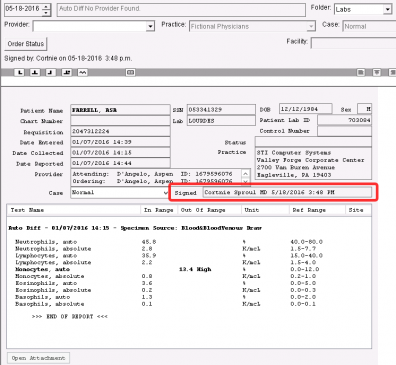Click the decimal tab icon in the toolbar

coord(67,72)
